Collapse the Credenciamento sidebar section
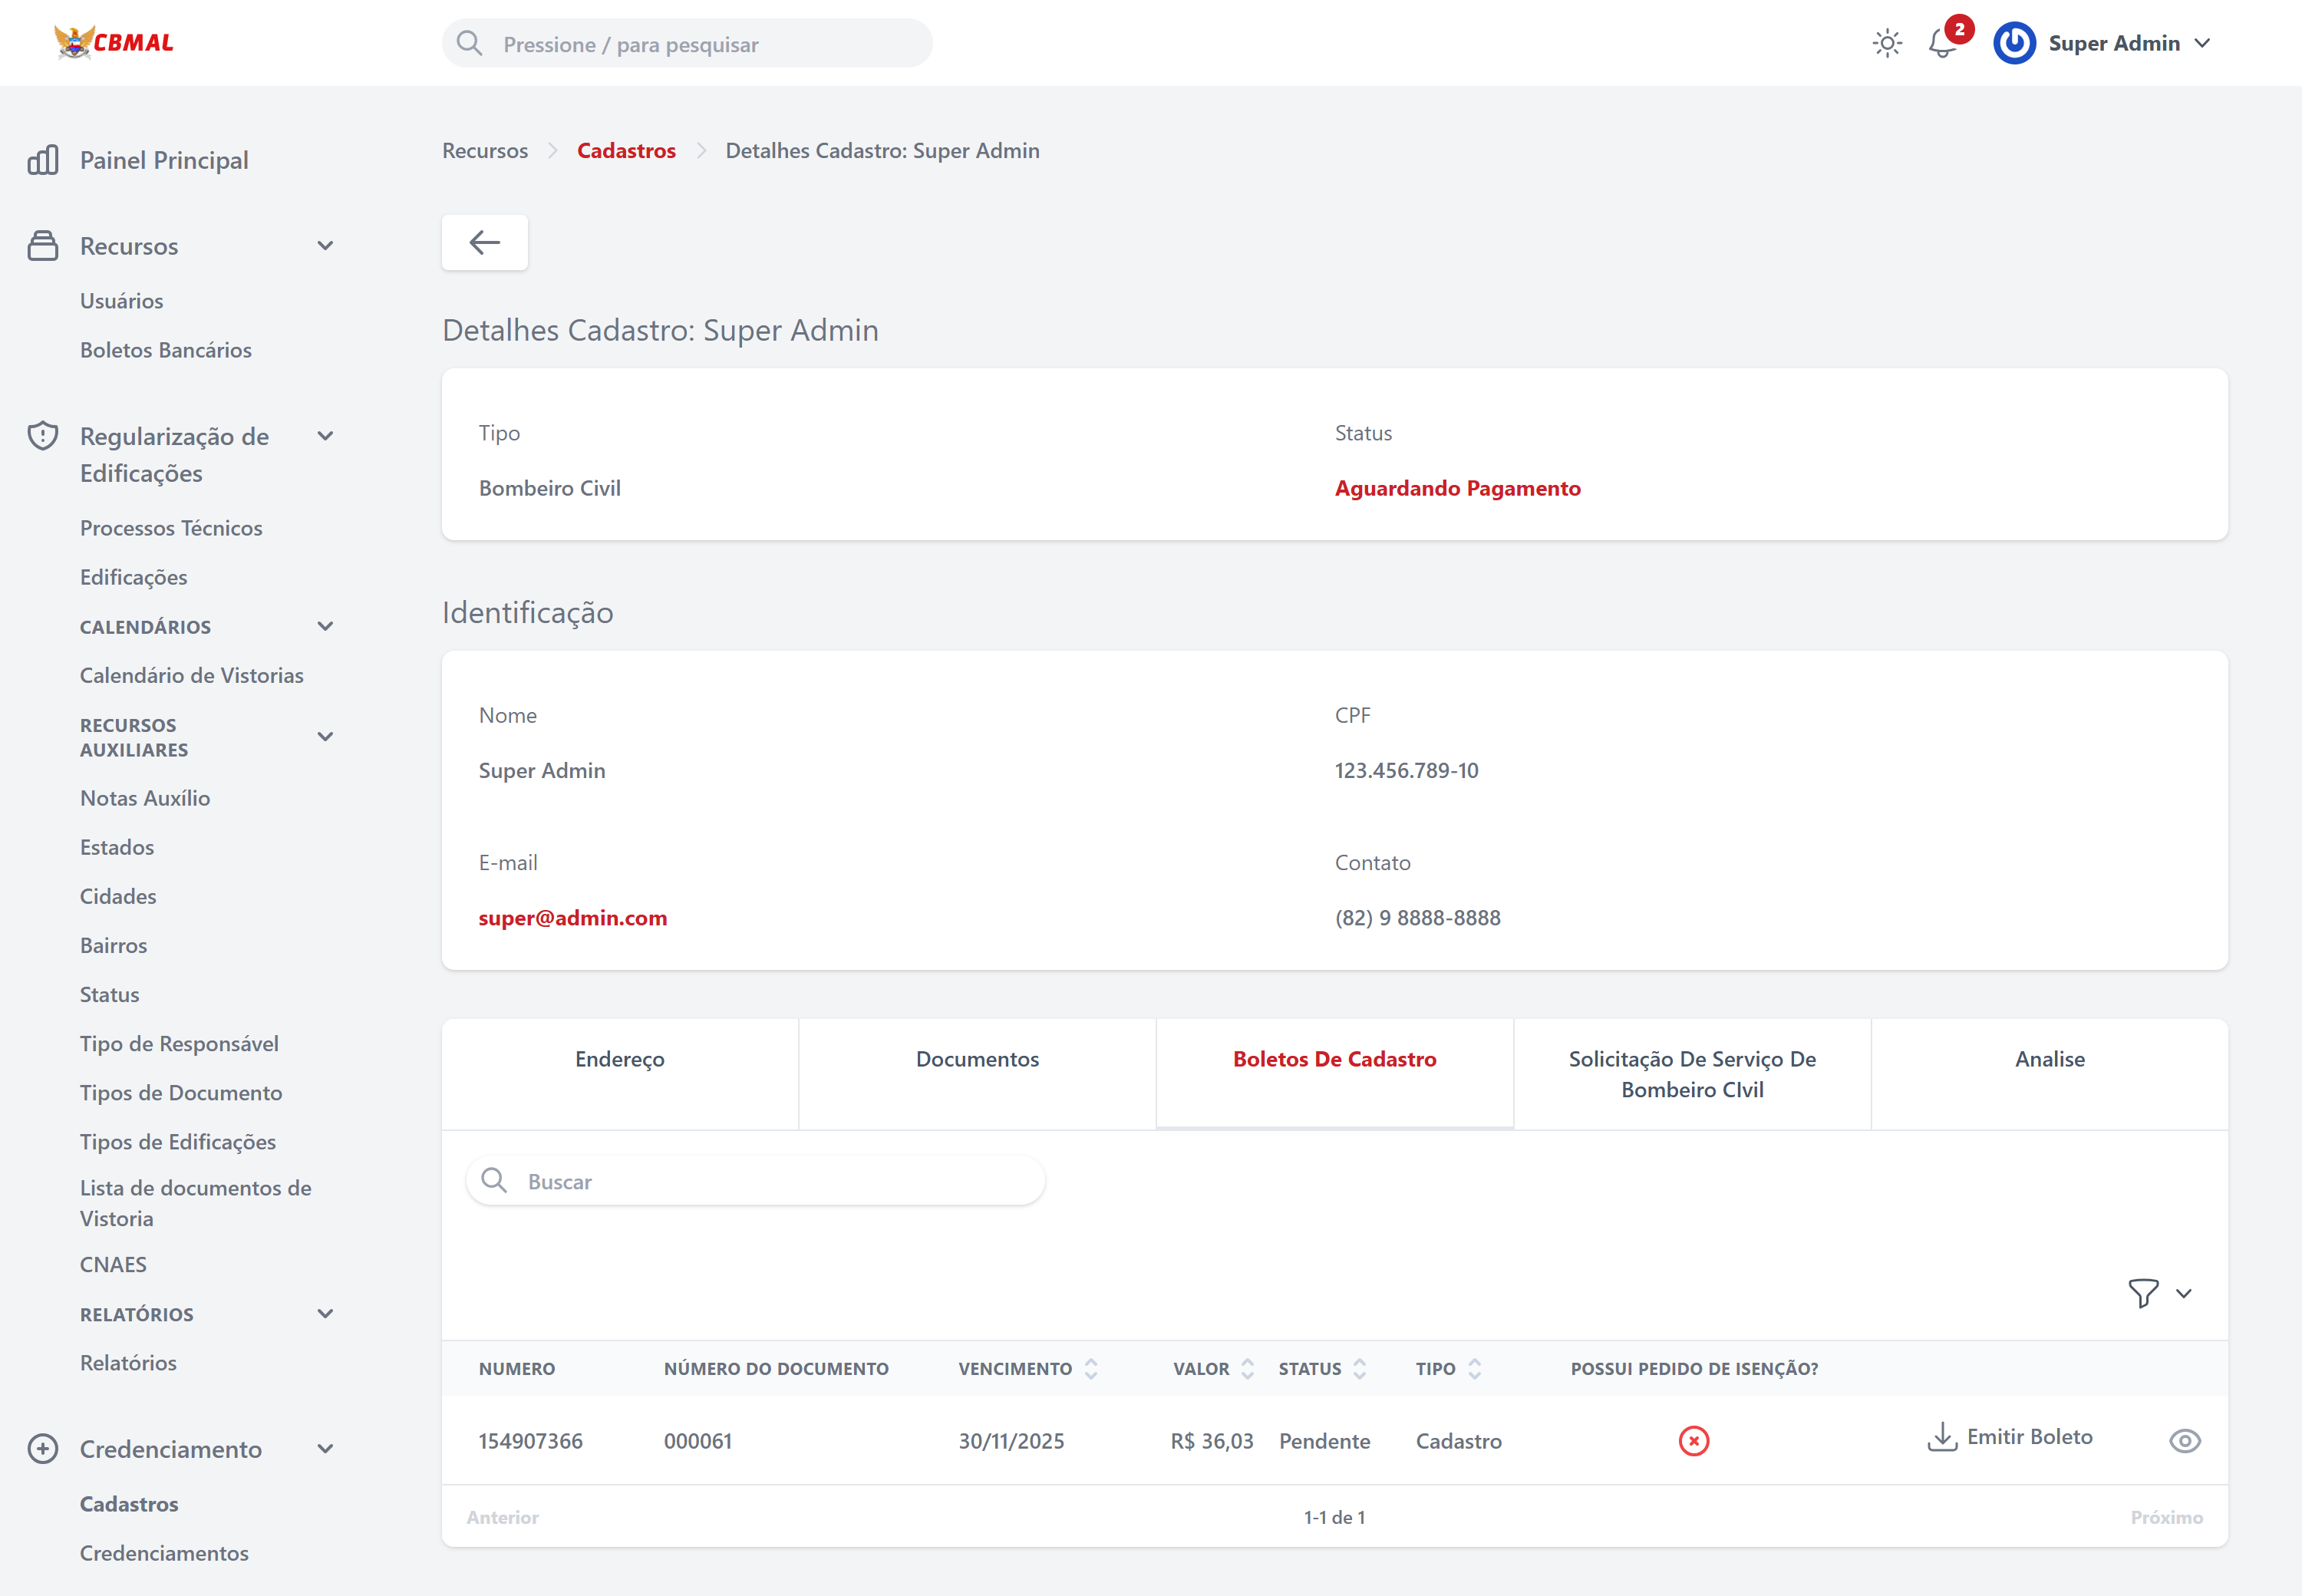This screenshot has height=1596, width=2302. pyautogui.click(x=325, y=1449)
